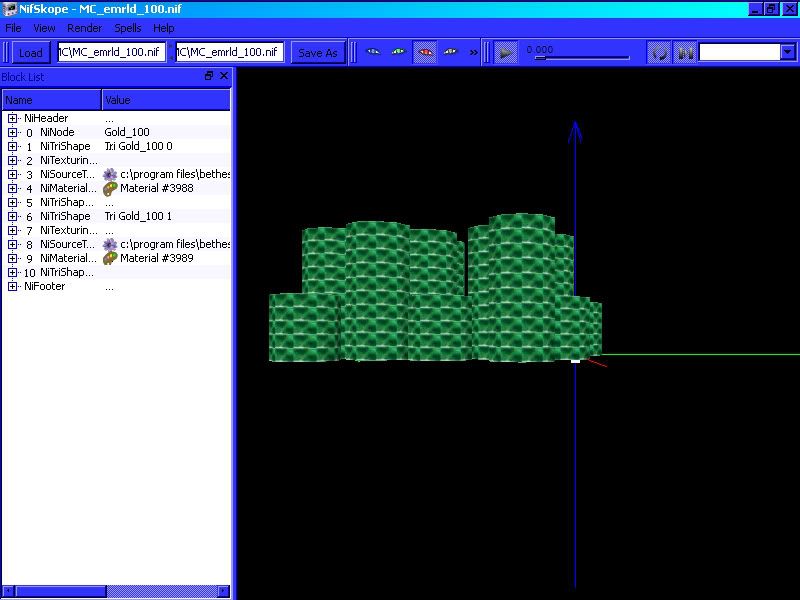Open the animation sequence dropdown
The image size is (800, 600).
(x=788, y=52)
